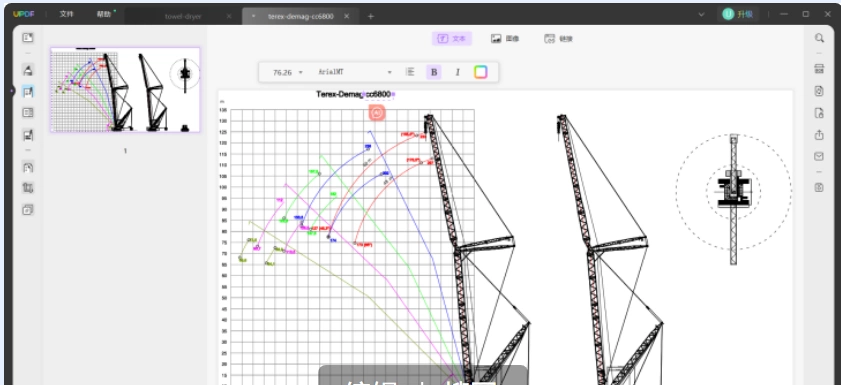Toggle the Edit PDF mode in sidebar
Image resolution: width=841 pixels, height=385 pixels.
[x=28, y=92]
